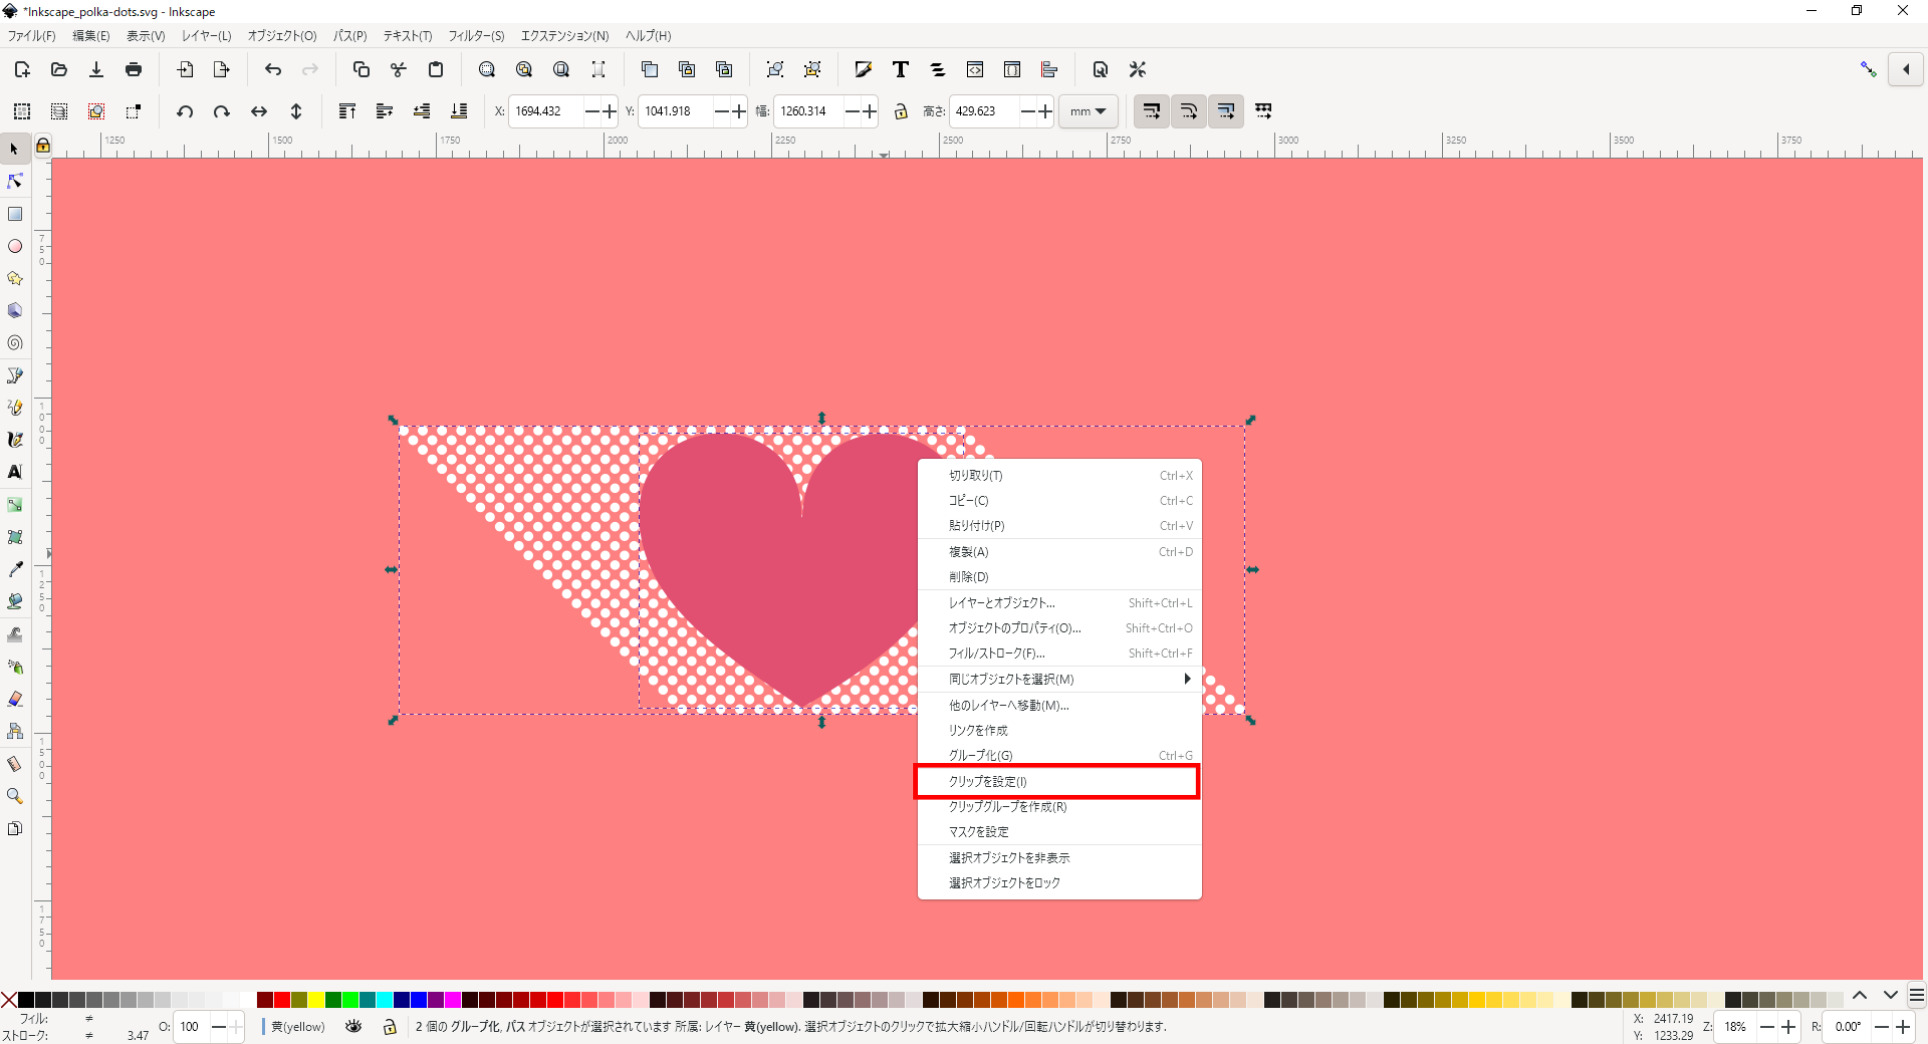Select the Text tool
Image resolution: width=1928 pixels, height=1044 pixels.
point(15,472)
